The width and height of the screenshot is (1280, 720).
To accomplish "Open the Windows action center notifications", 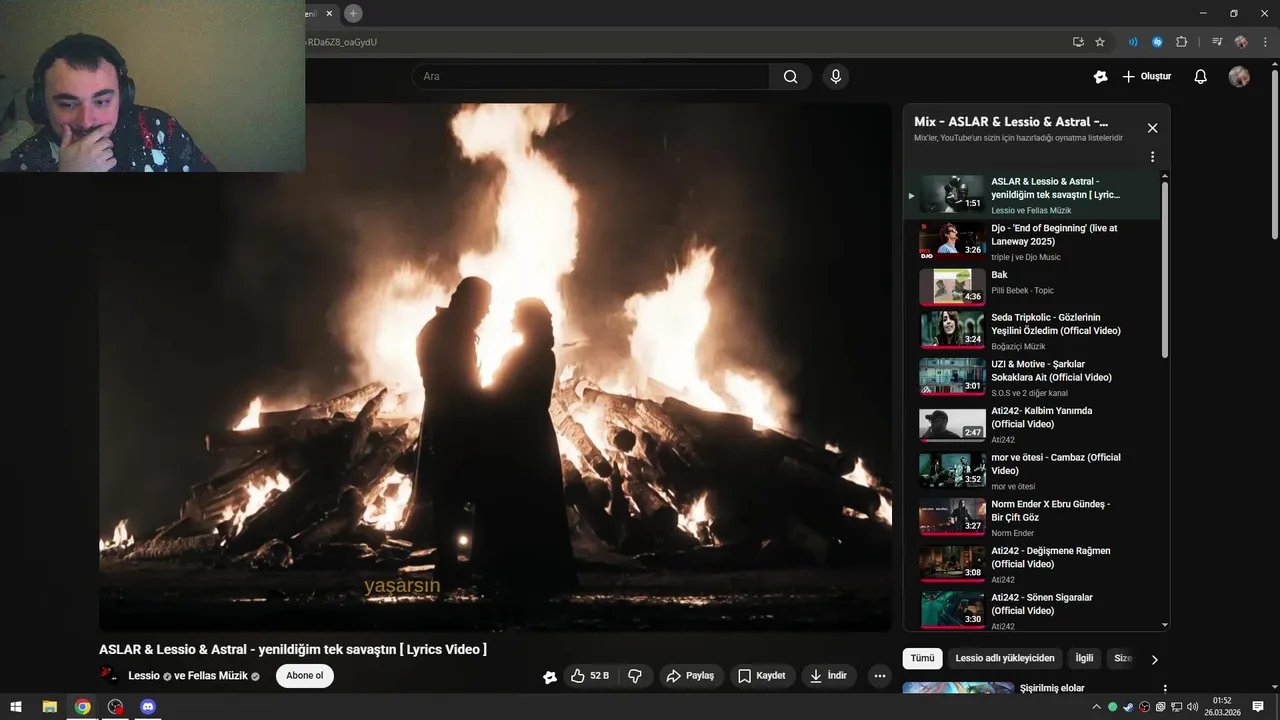I will (x=1258, y=707).
